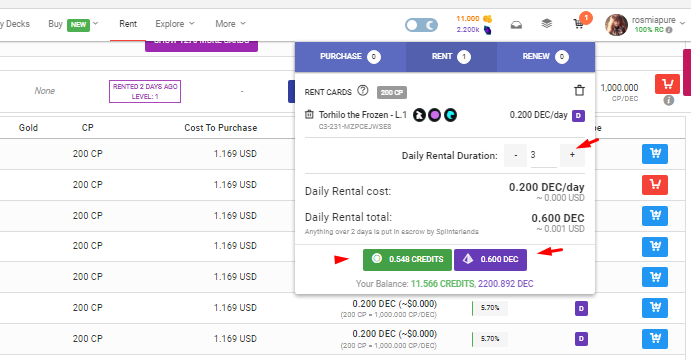691x360 pixels.
Task: Click the 200 CP badge
Action: 392,93
